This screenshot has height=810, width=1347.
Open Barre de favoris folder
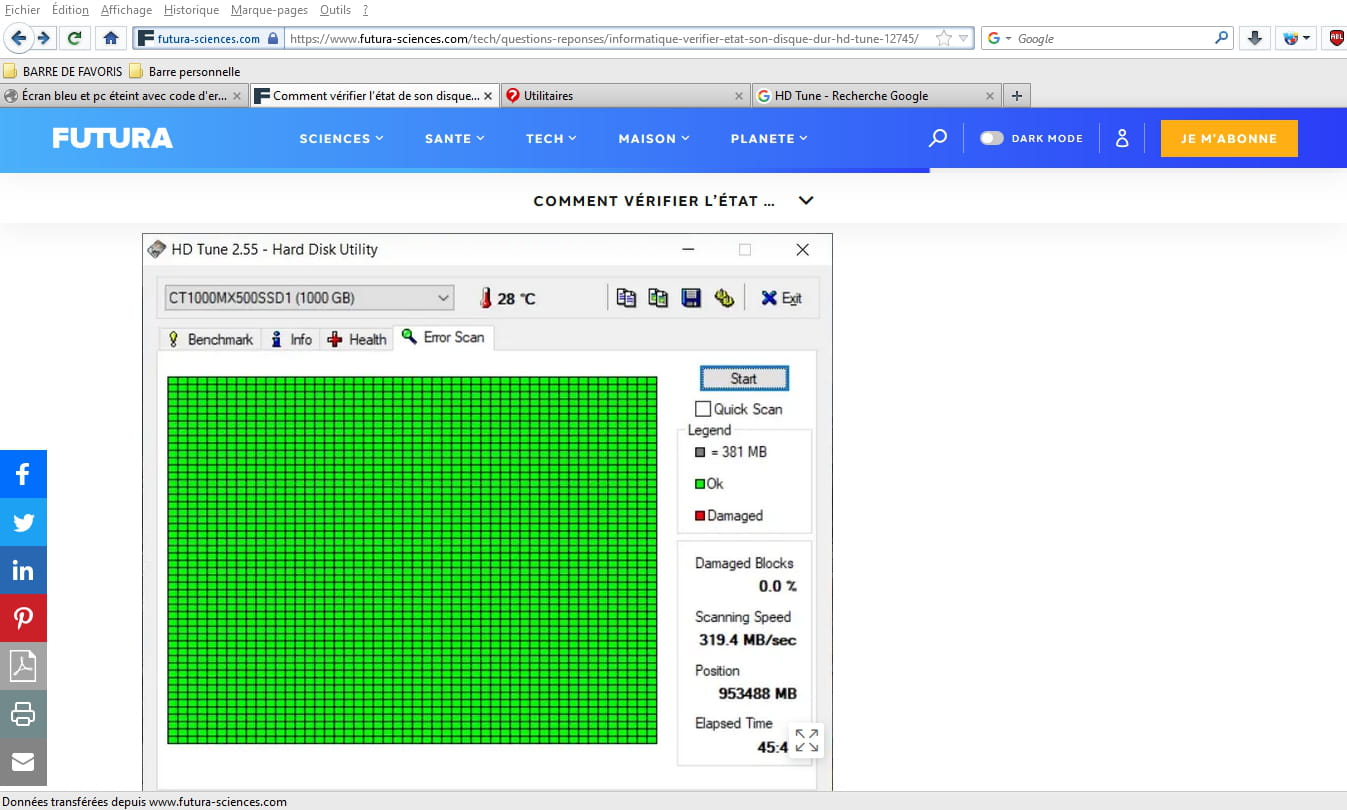[62, 71]
